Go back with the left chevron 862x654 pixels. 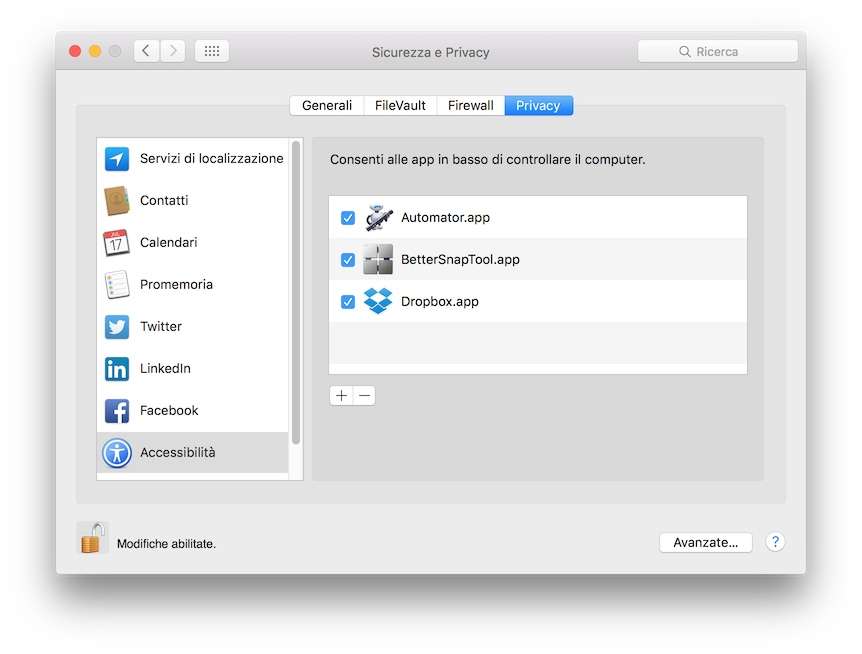click(146, 51)
